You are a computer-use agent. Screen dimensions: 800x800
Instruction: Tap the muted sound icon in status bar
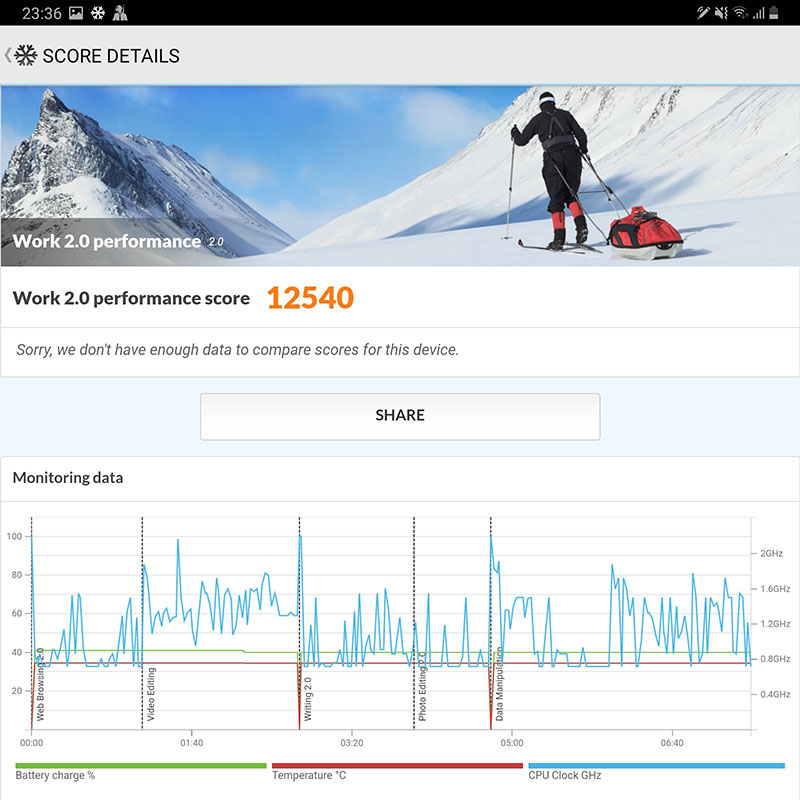pyautogui.click(x=721, y=13)
